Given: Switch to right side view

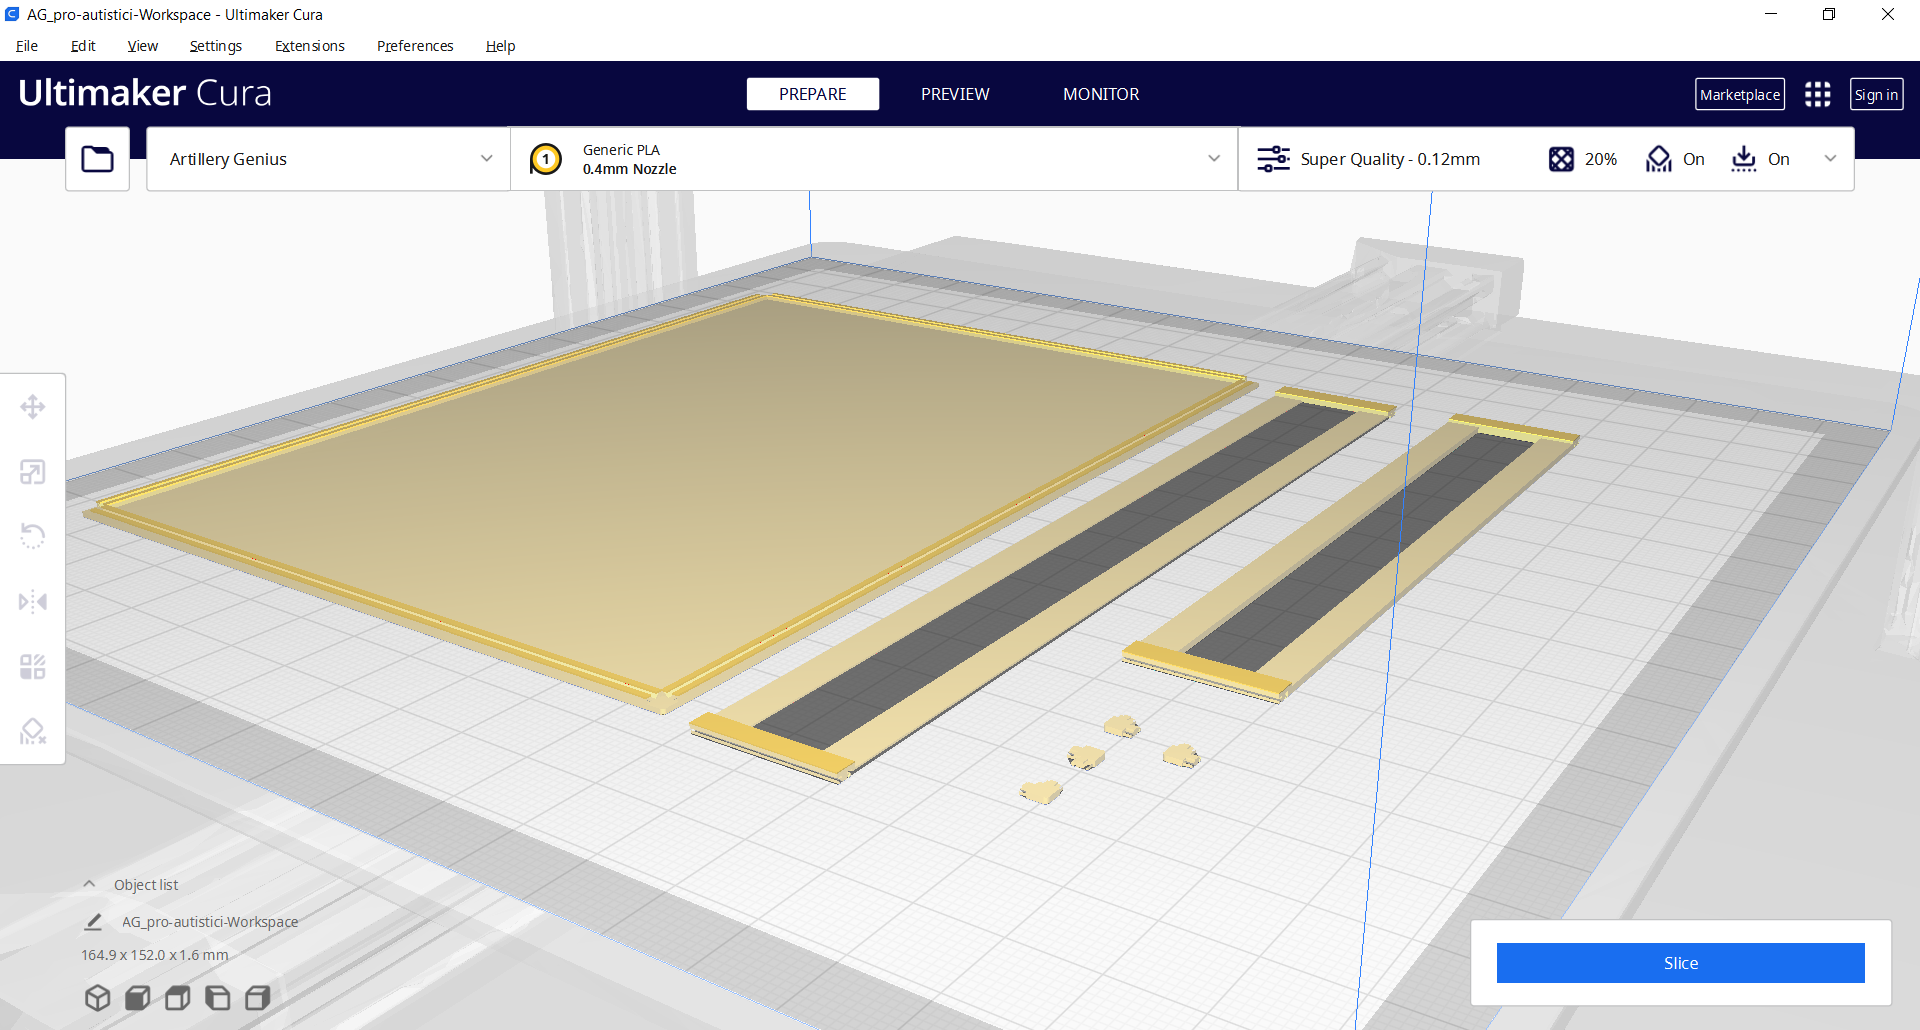Looking at the screenshot, I should (257, 998).
